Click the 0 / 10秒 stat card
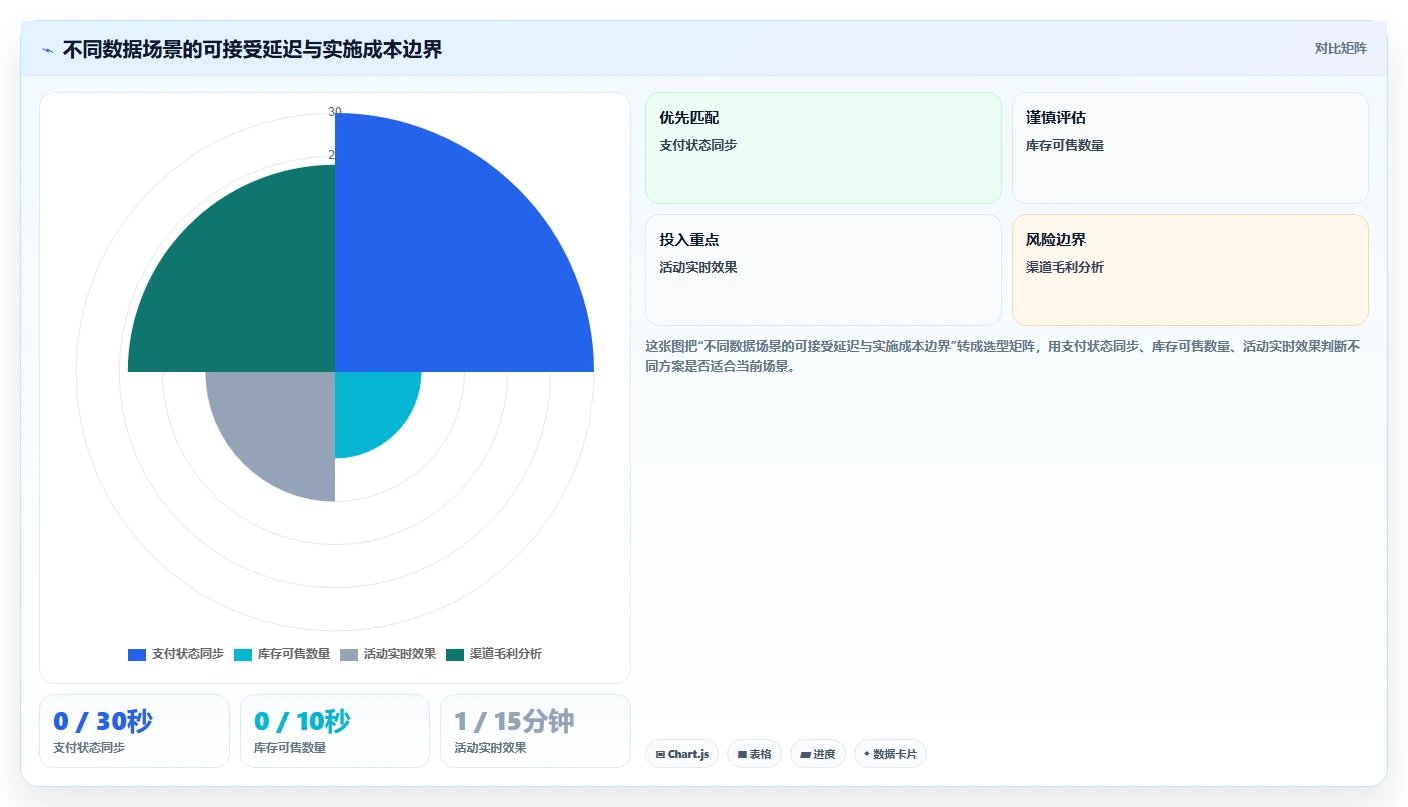 point(335,731)
